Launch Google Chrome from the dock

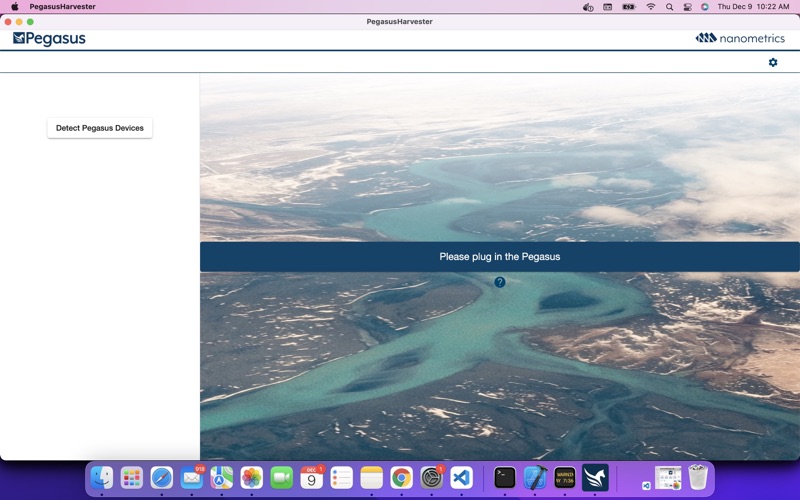click(x=401, y=478)
